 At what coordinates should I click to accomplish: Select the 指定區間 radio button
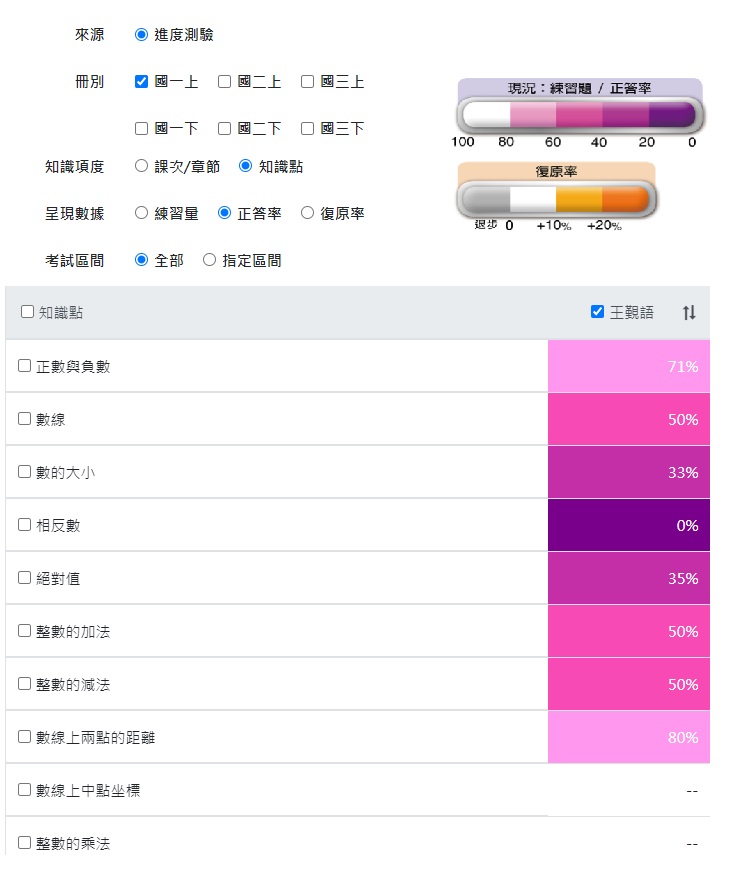click(x=209, y=258)
